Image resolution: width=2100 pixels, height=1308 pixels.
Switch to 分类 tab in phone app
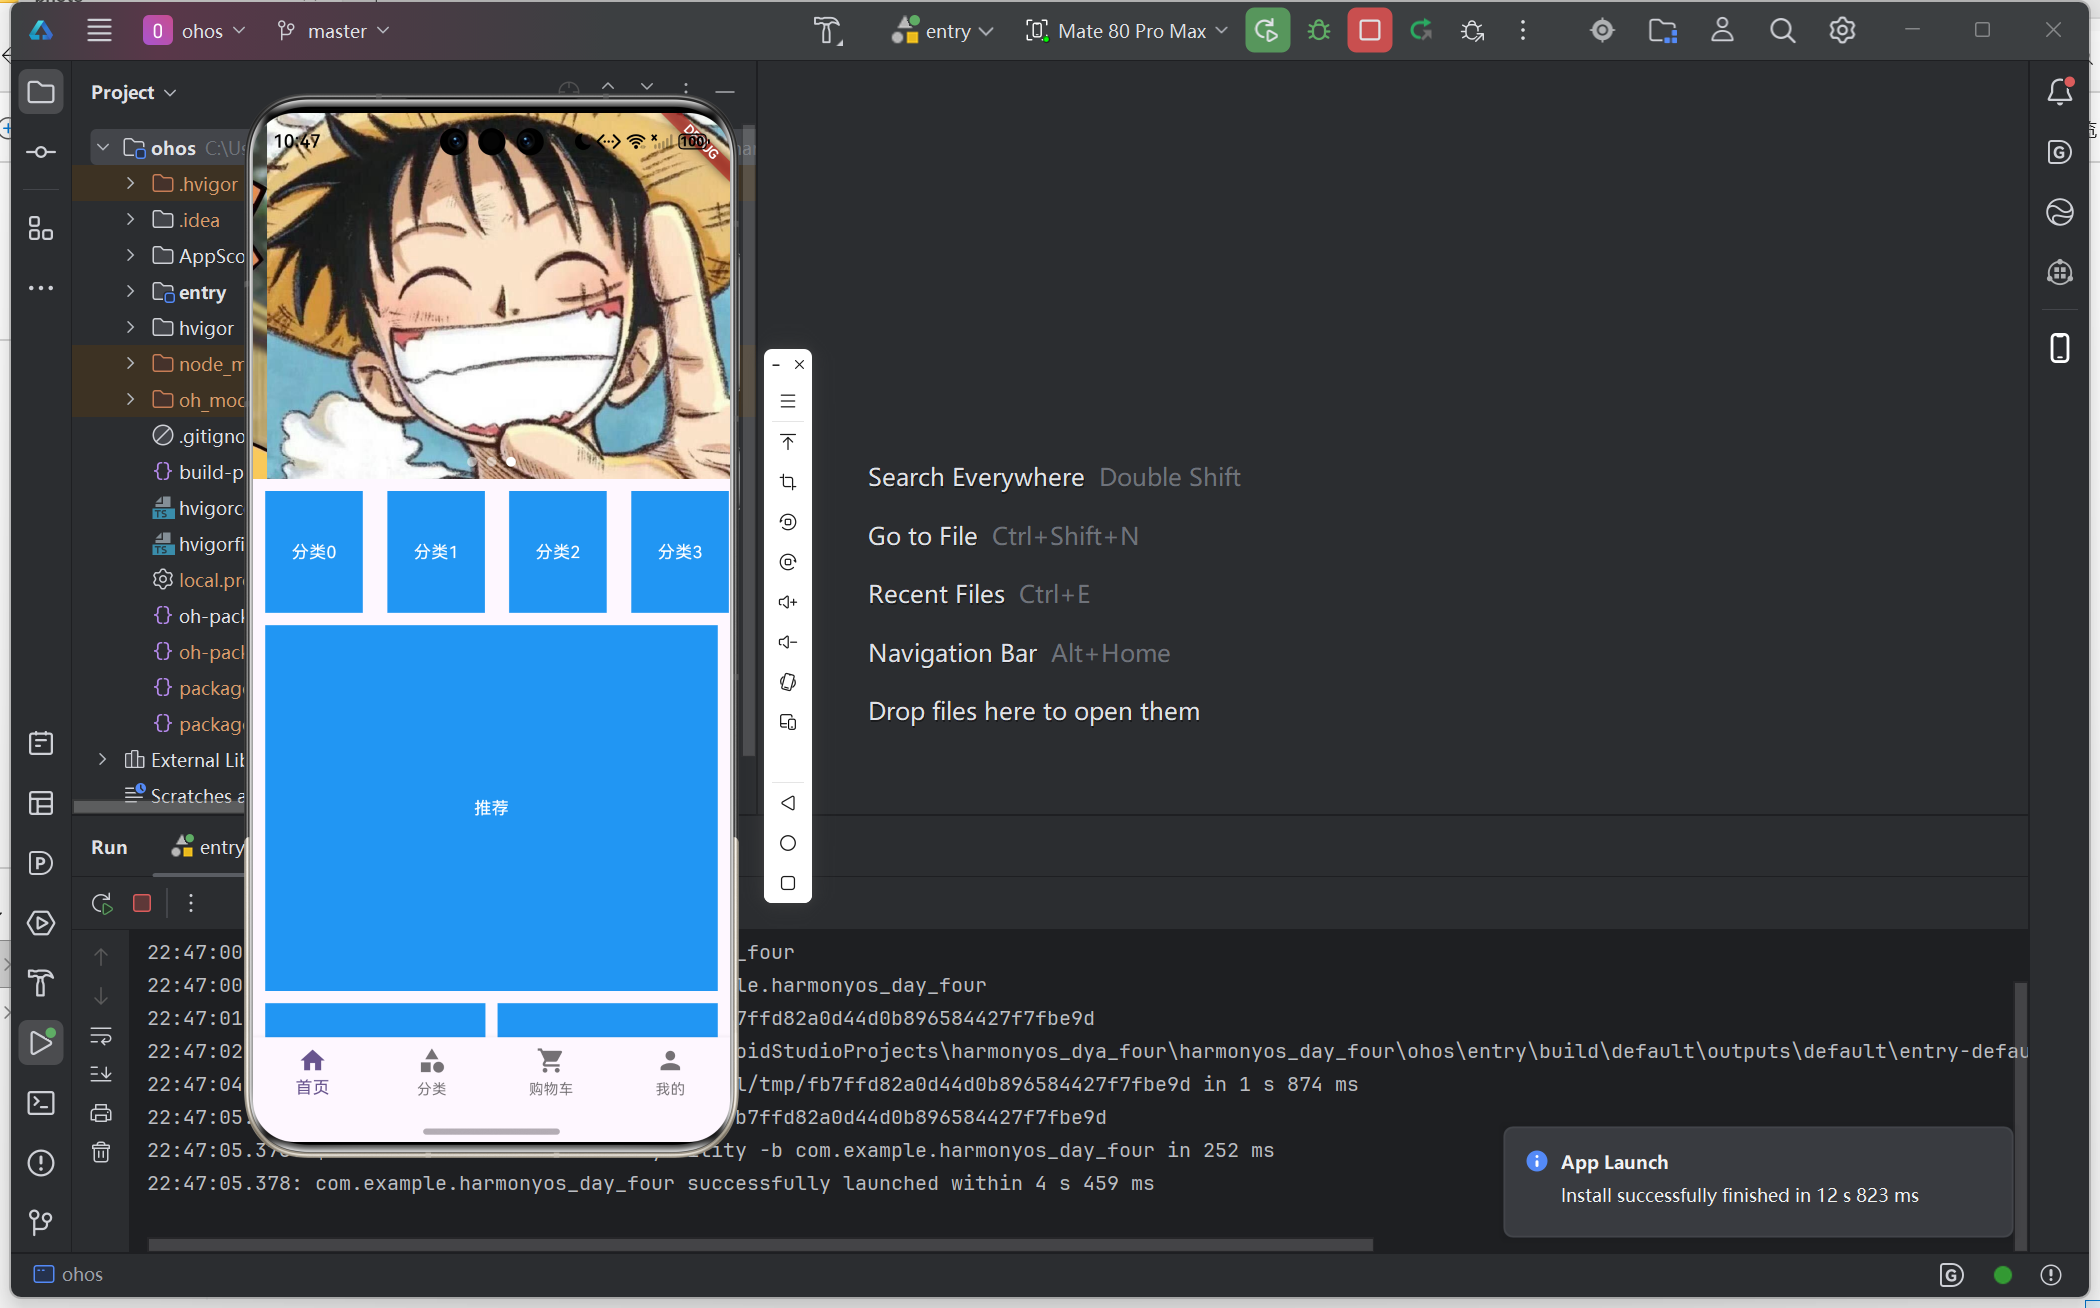point(431,1071)
